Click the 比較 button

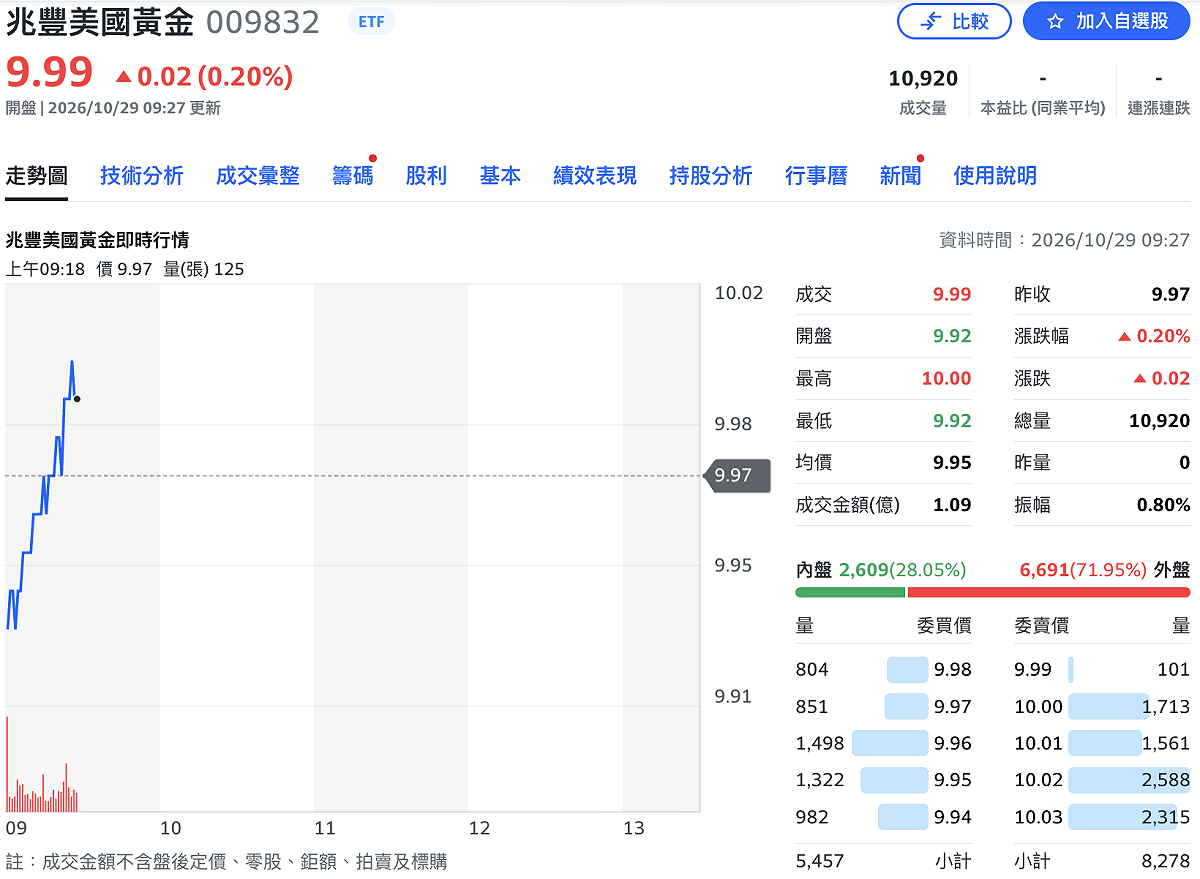coord(954,21)
